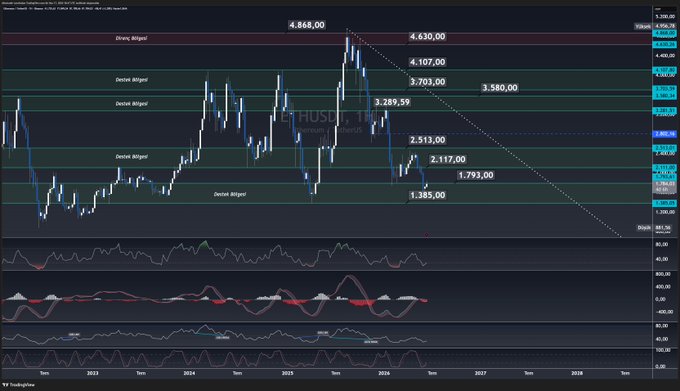680x391 pixels.
Task: Select the 1.793,00 level label
Action: pos(475,175)
